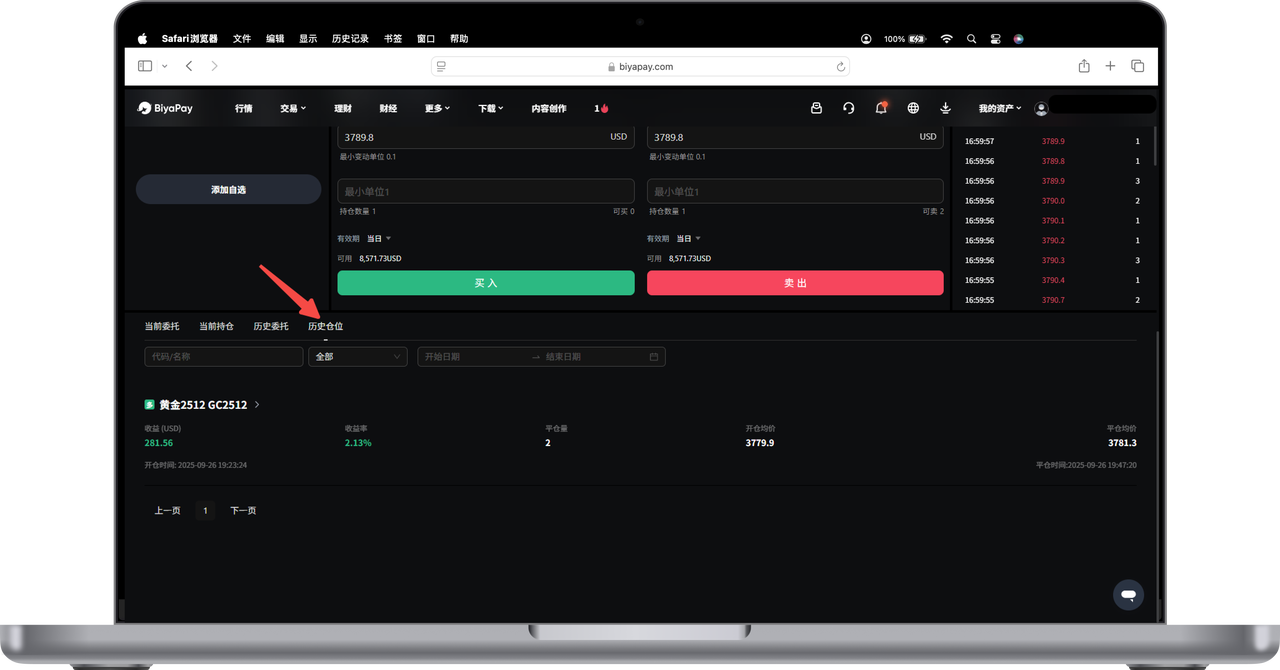Click the user avatar icon
Screen dimensions: 1280x670
(1041, 108)
